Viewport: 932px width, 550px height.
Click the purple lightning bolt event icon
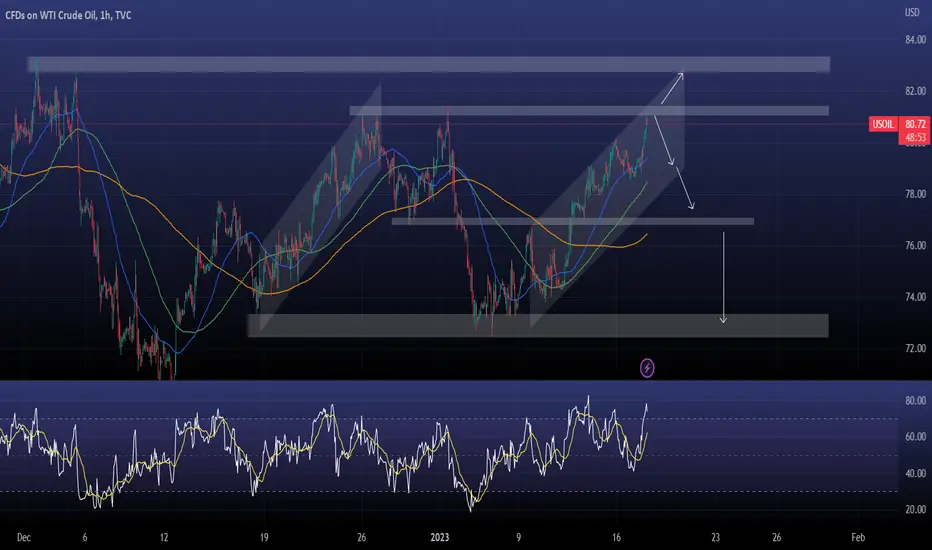pos(647,368)
